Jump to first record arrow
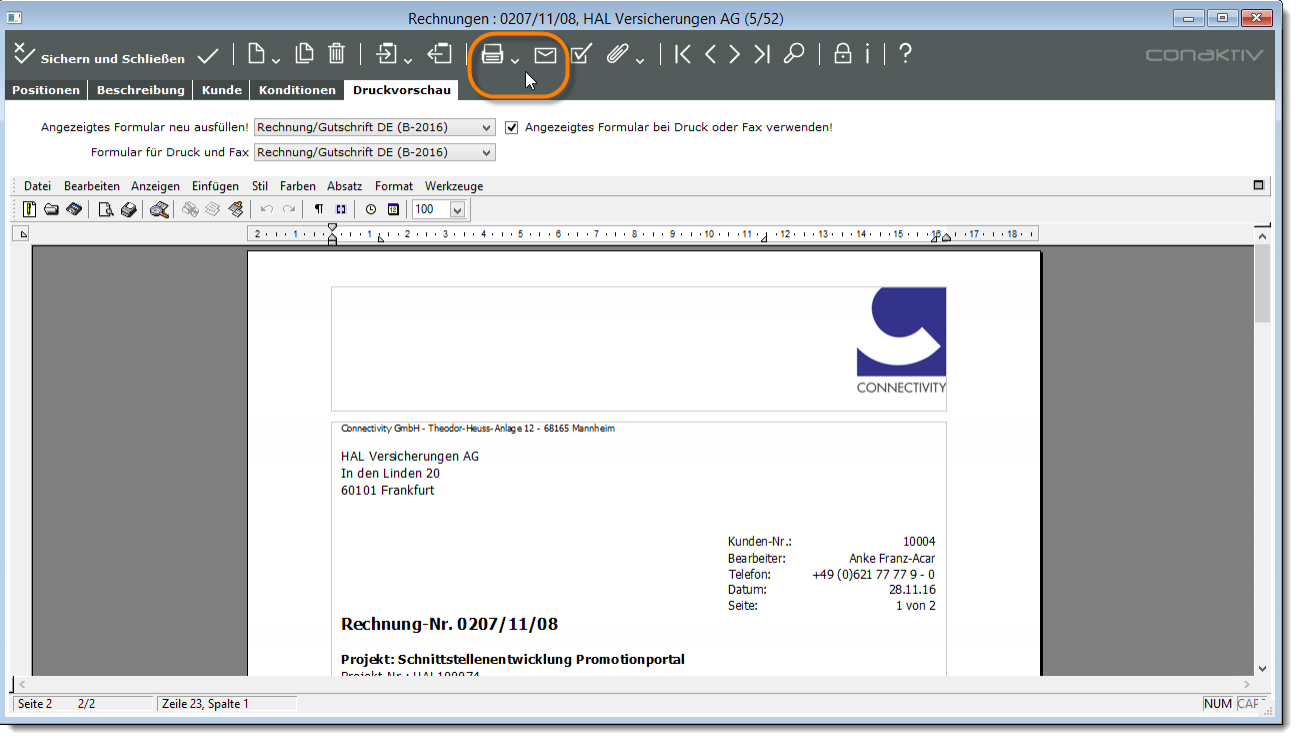The height and width of the screenshot is (740, 1298). 682,54
